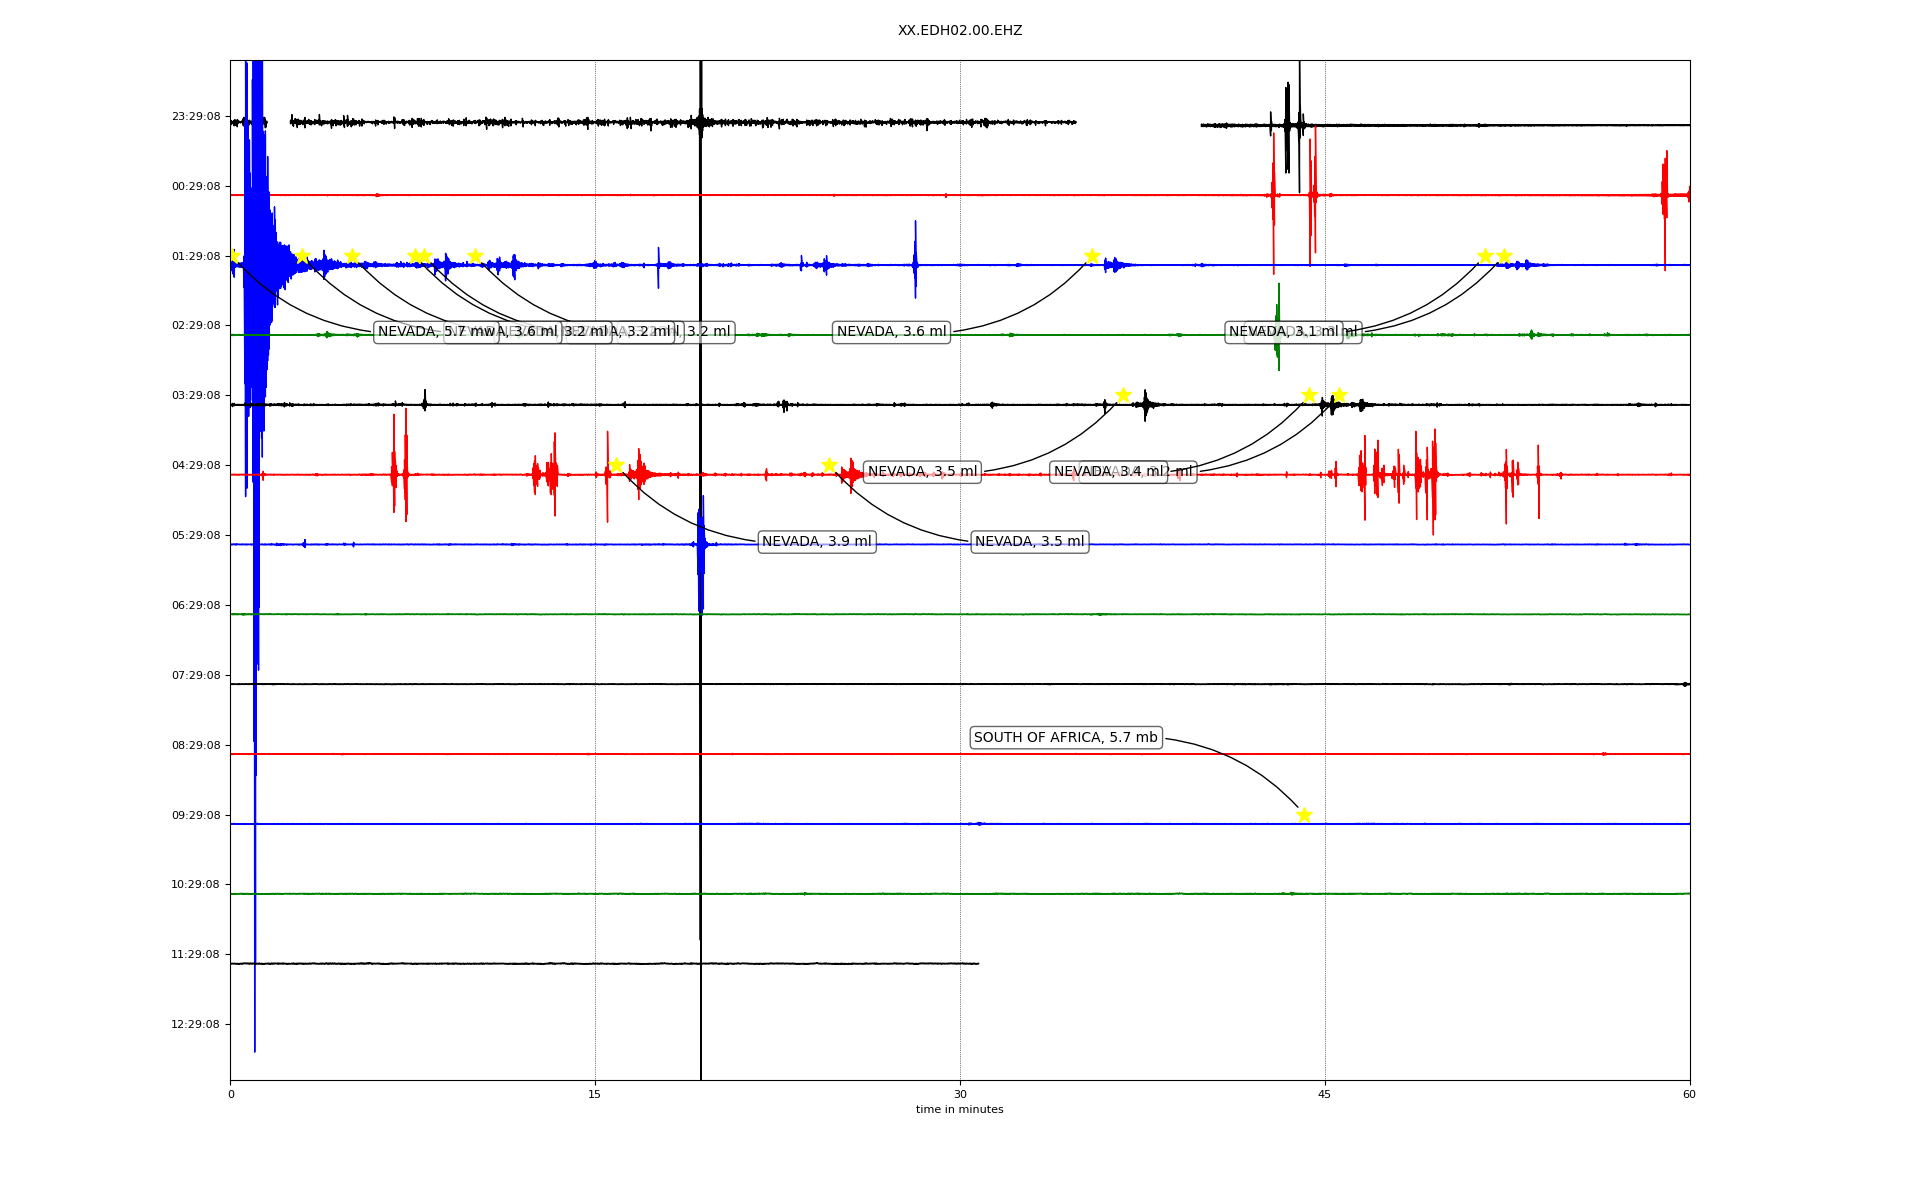This screenshot has width=1920, height=1200.
Task: Click the 45 tick on the minutes axis
Action: pos(1325,1094)
